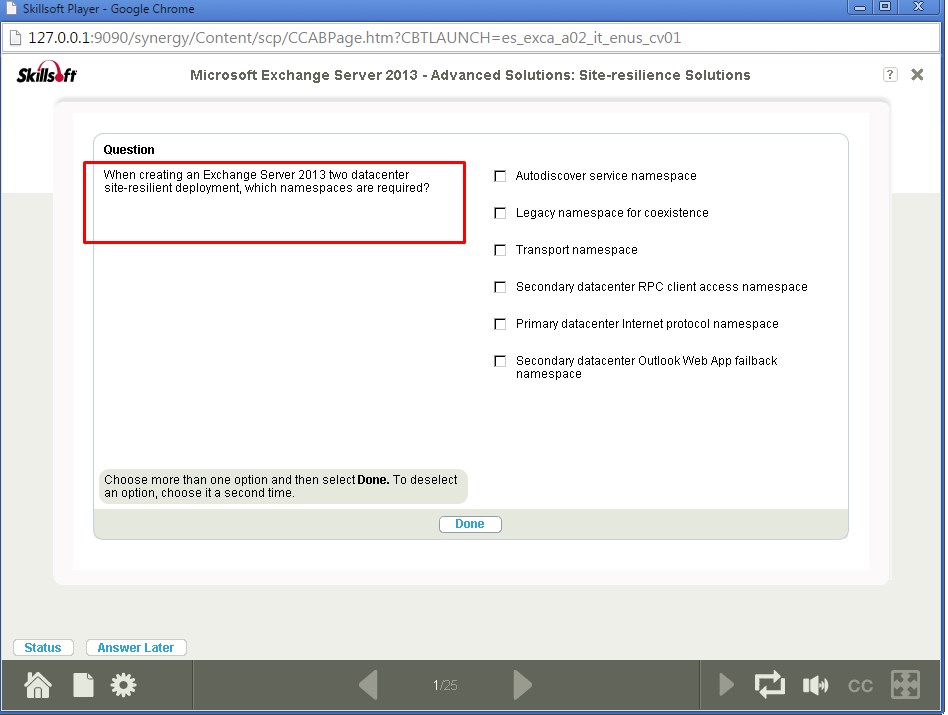Click the course title heading text
948x715 pixels.
tap(470, 75)
